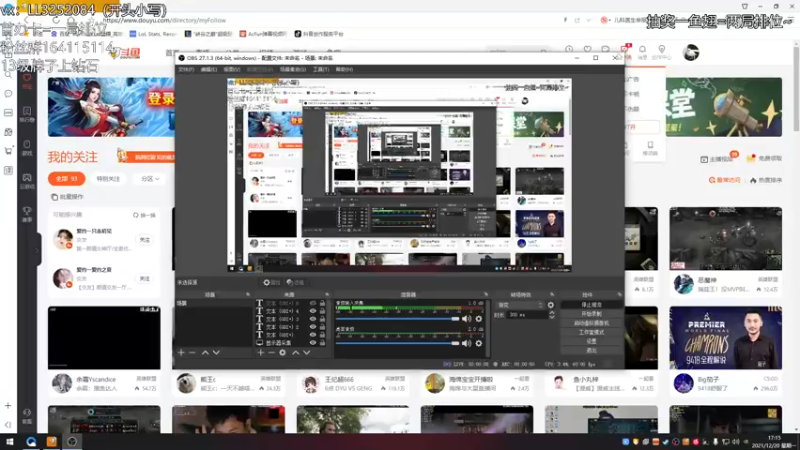
Task: Toggle lock on source 文本 (GDI+) 5
Action: point(322,303)
